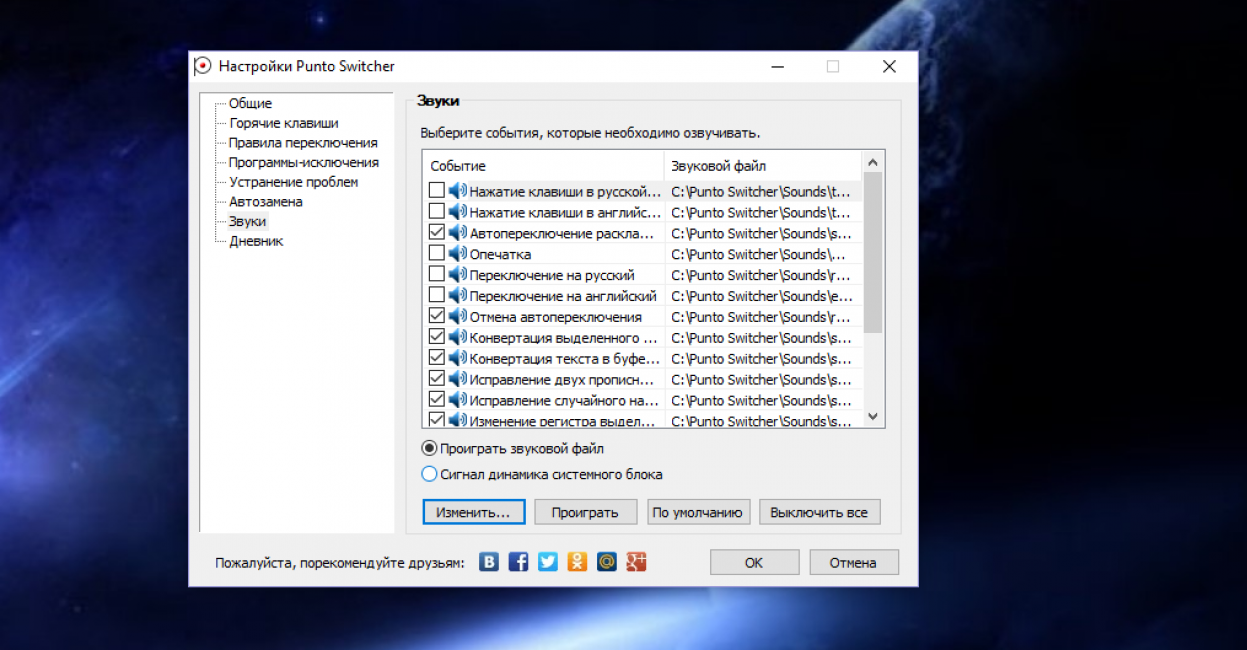Click the Изменить... button
This screenshot has width=1247, height=650.
point(473,512)
